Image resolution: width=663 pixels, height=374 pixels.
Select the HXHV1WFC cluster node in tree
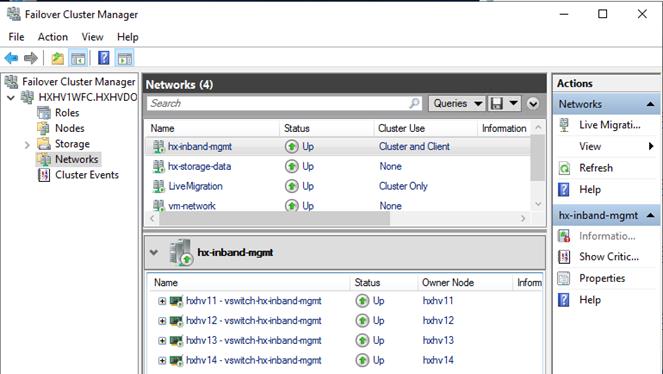88,97
